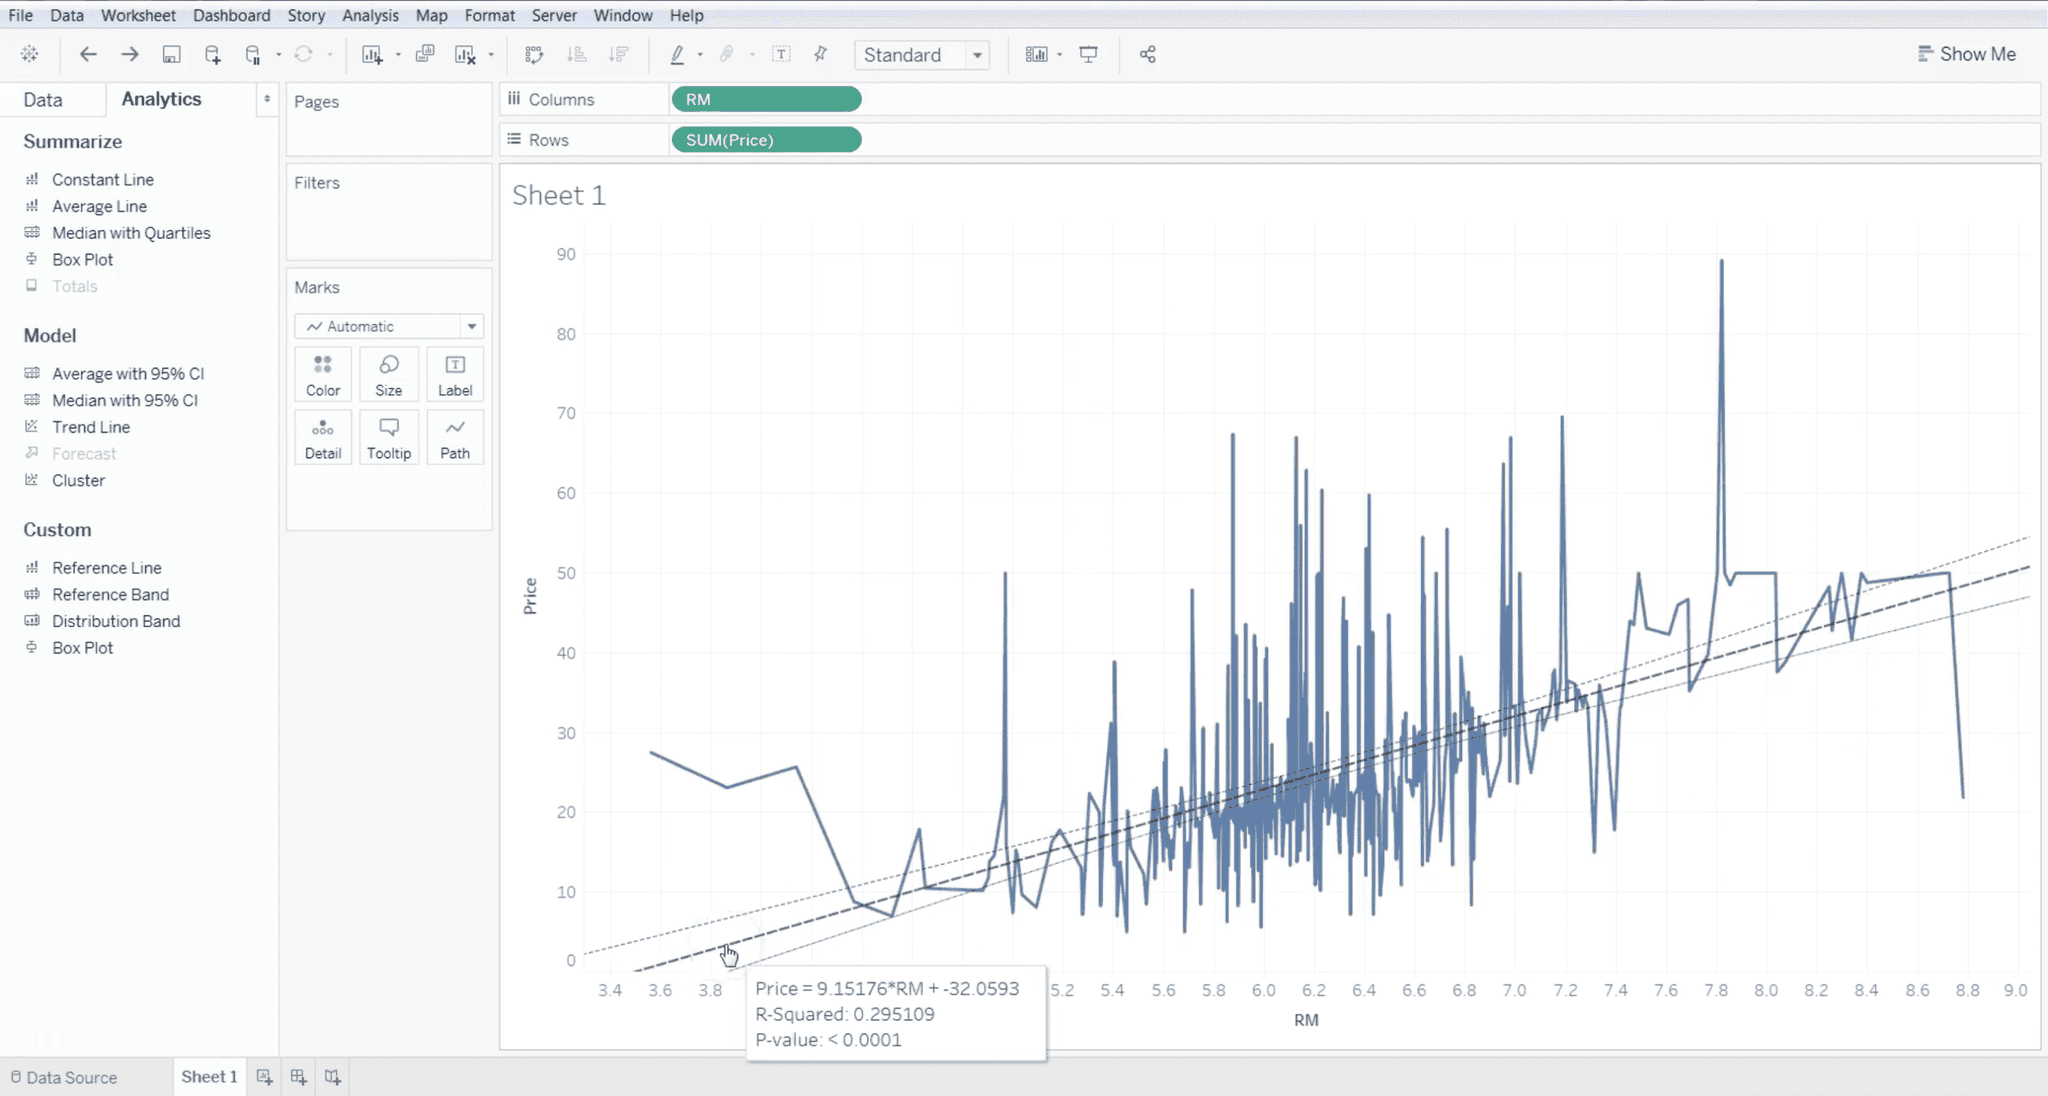Screen dimensions: 2048x1096
Task: Create a New Dashboard from the status bar
Action: tap(298, 1076)
